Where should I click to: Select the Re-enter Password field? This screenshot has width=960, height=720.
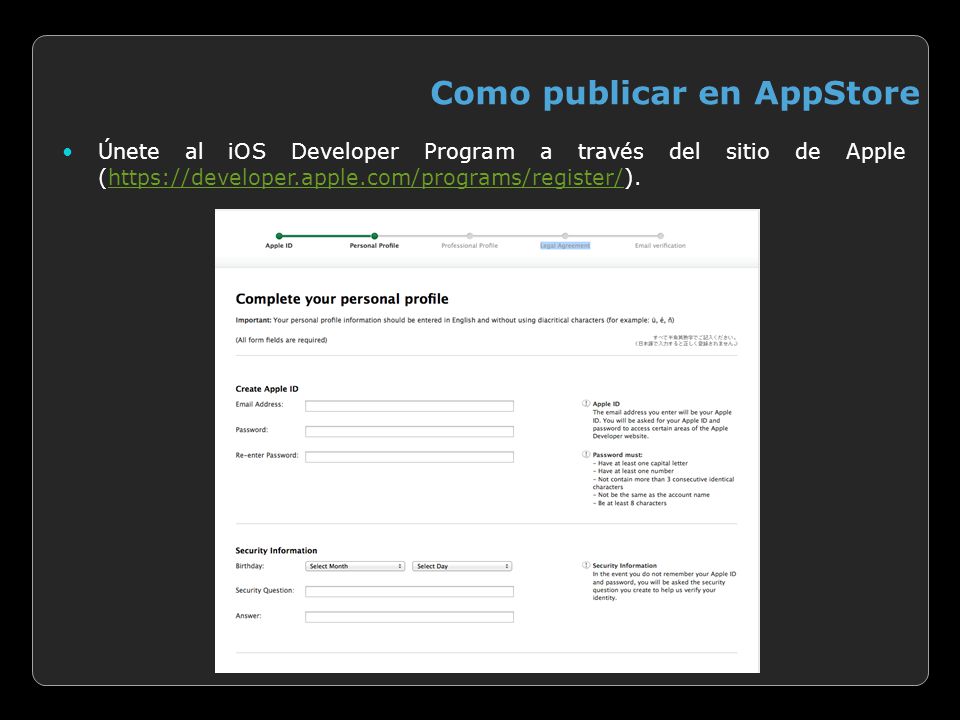tap(409, 457)
